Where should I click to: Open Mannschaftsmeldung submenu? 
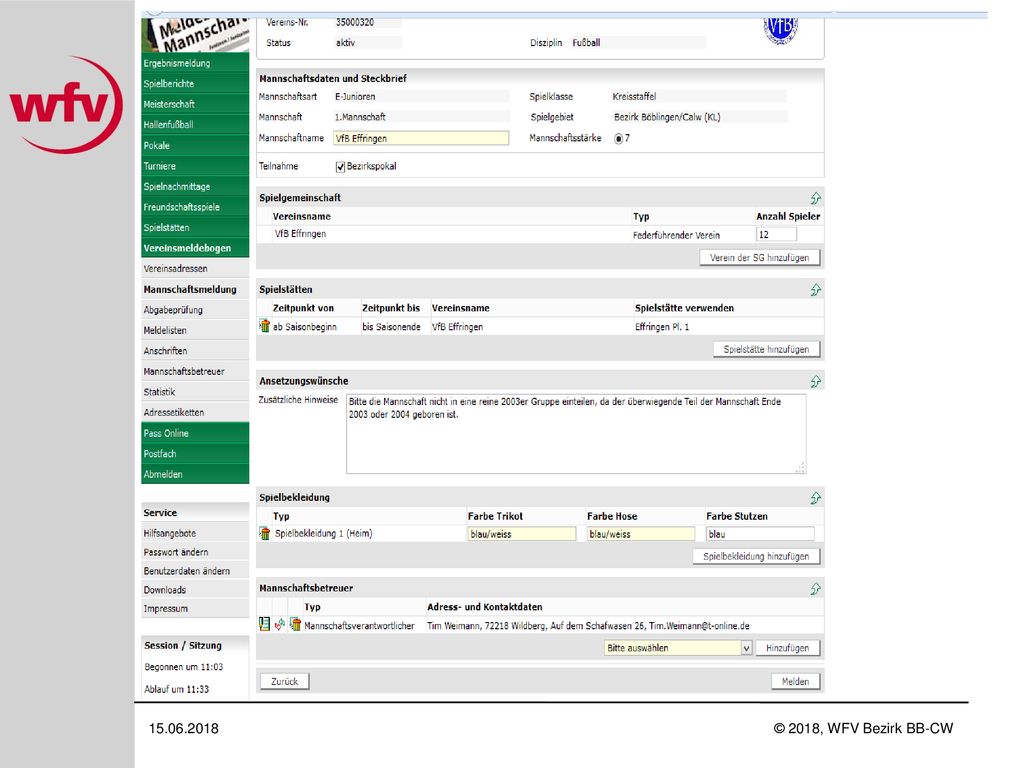[x=195, y=289]
